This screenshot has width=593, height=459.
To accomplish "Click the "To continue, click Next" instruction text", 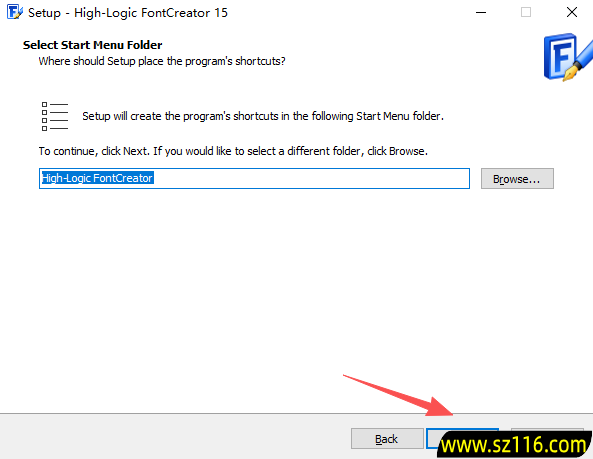I will coord(233,151).
